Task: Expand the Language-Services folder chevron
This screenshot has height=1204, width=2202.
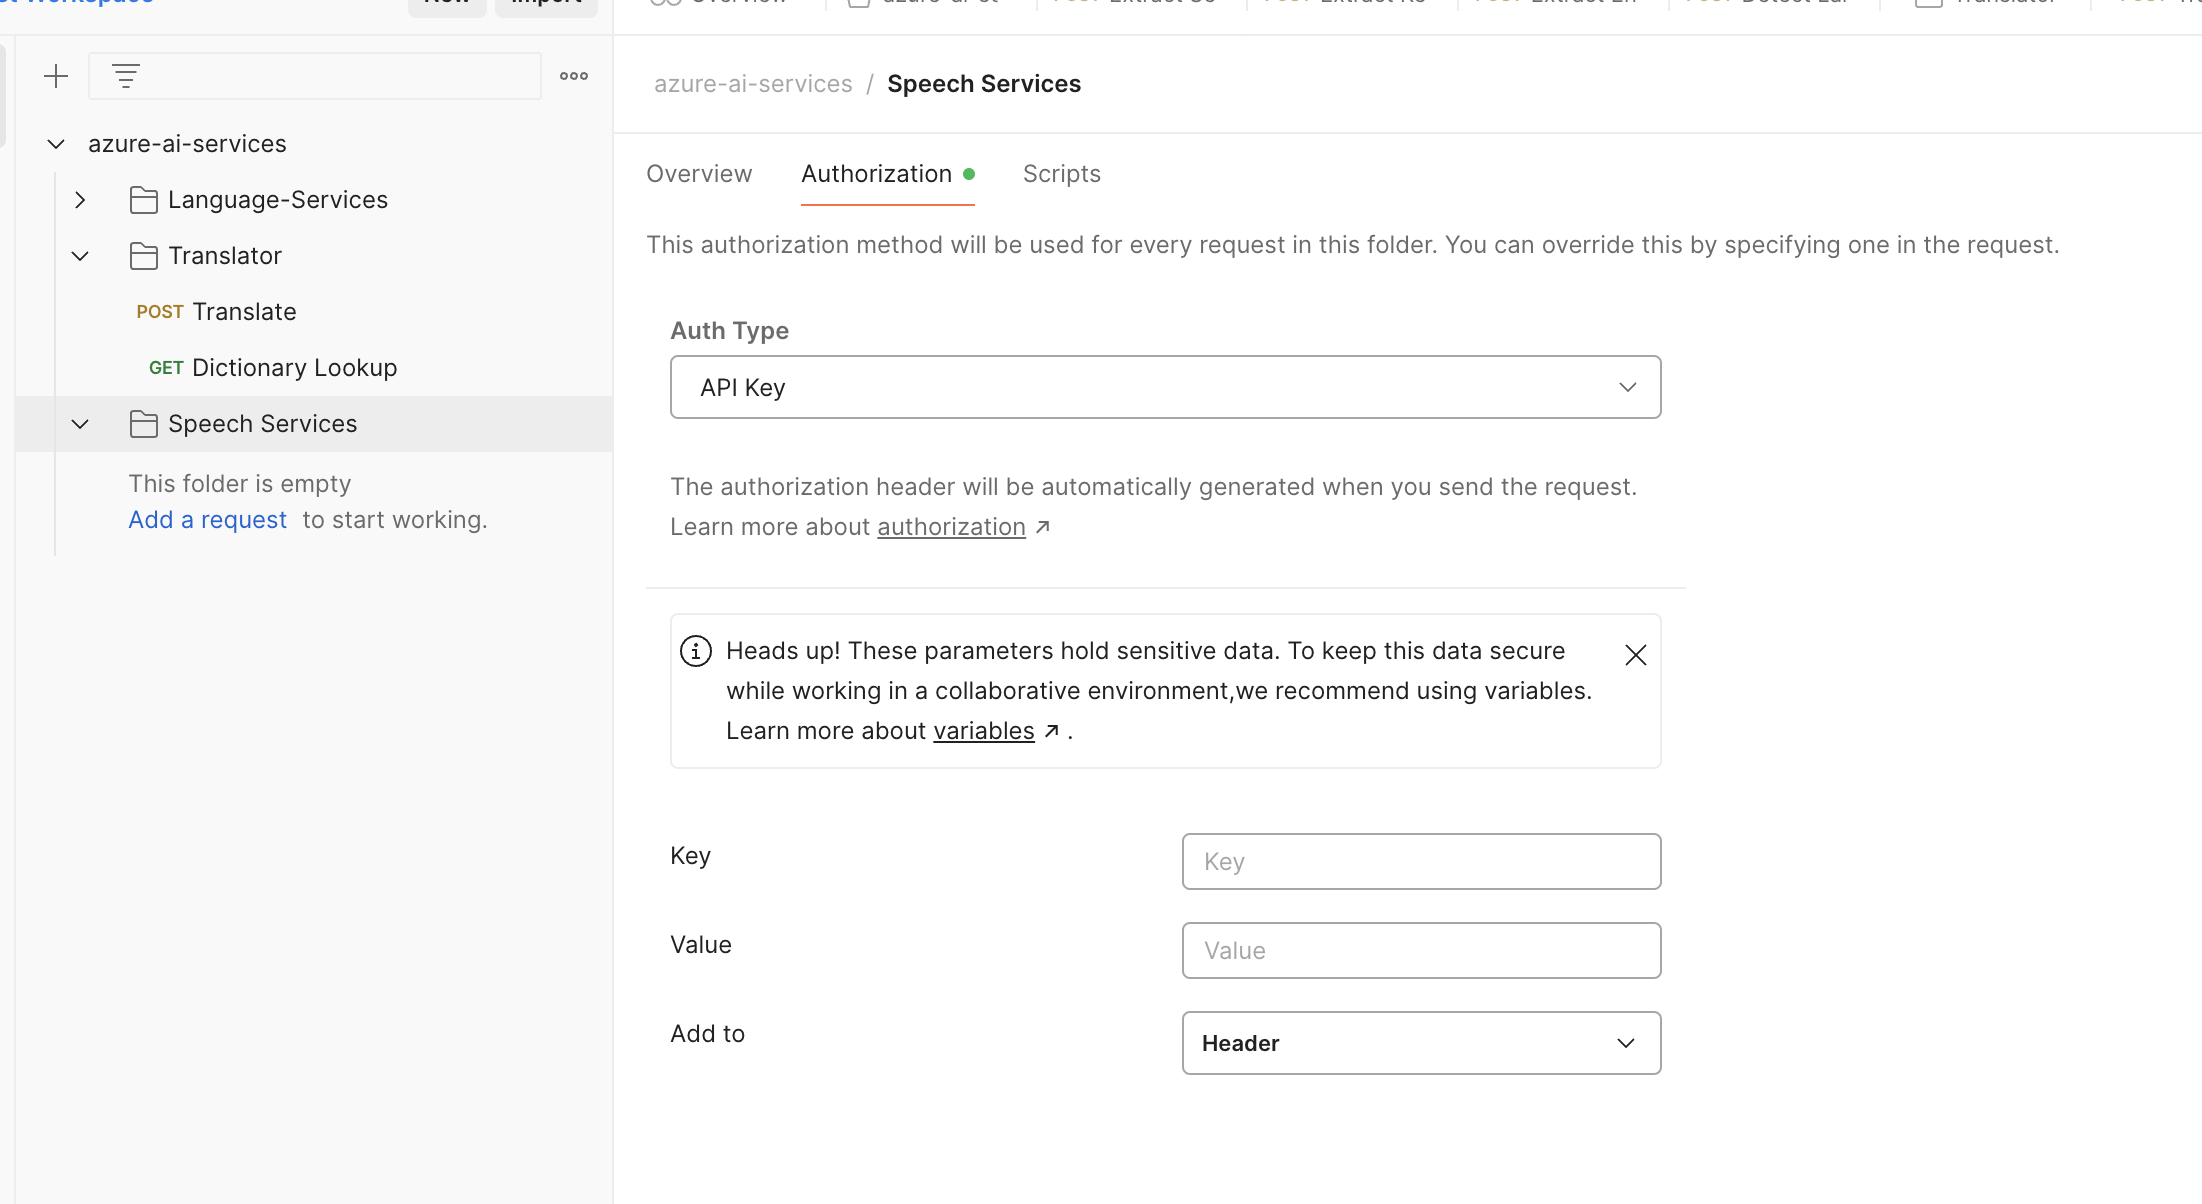Action: 80,200
